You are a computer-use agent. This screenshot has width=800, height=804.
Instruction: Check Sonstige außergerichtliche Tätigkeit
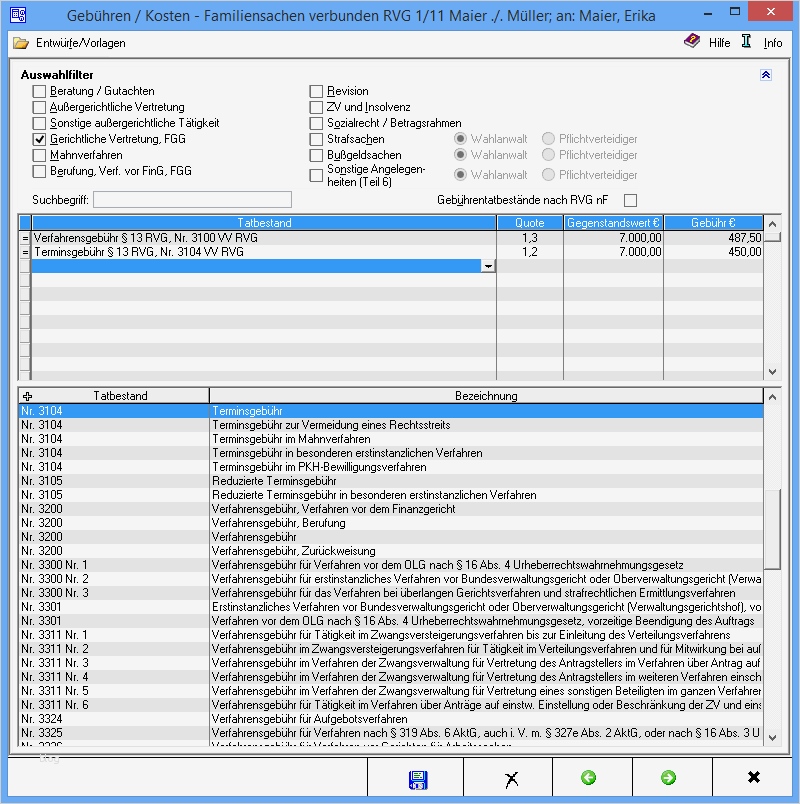[x=39, y=123]
